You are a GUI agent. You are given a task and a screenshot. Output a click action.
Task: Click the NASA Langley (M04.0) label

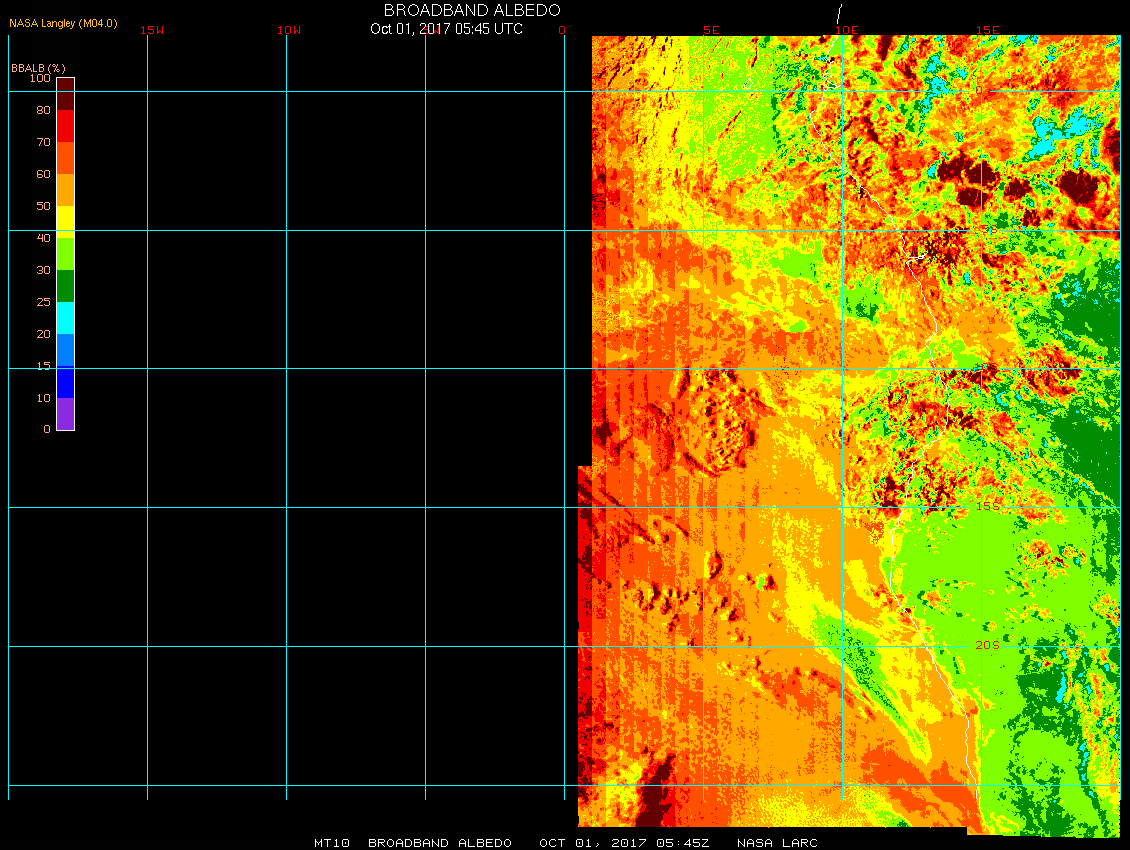63,23
